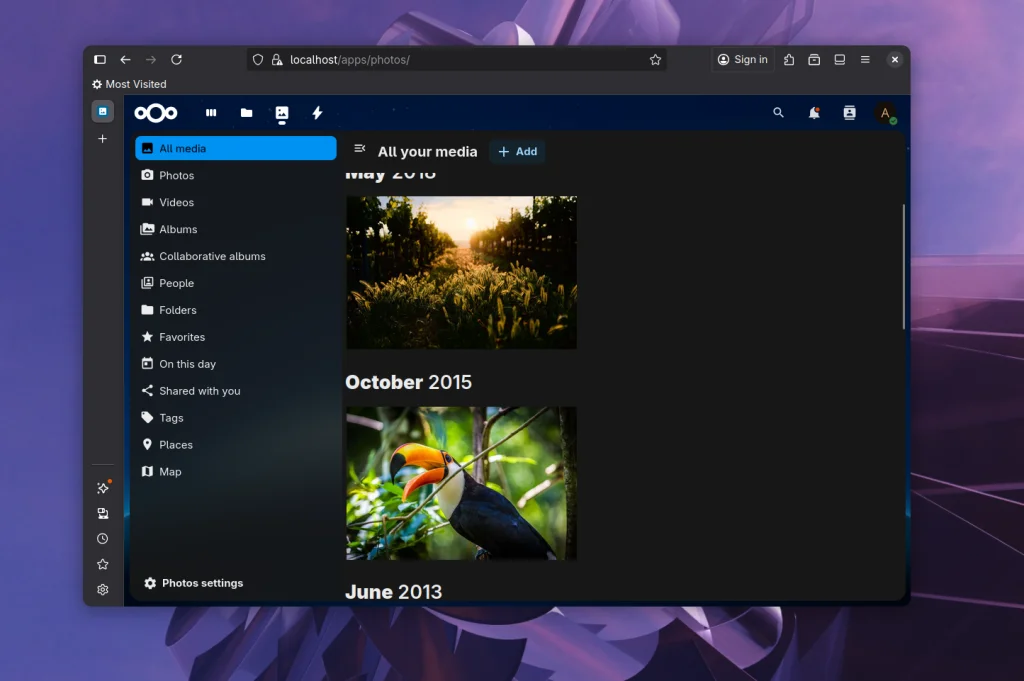Switch to the Albums section
Screen dimensions: 1024x681
176,229
